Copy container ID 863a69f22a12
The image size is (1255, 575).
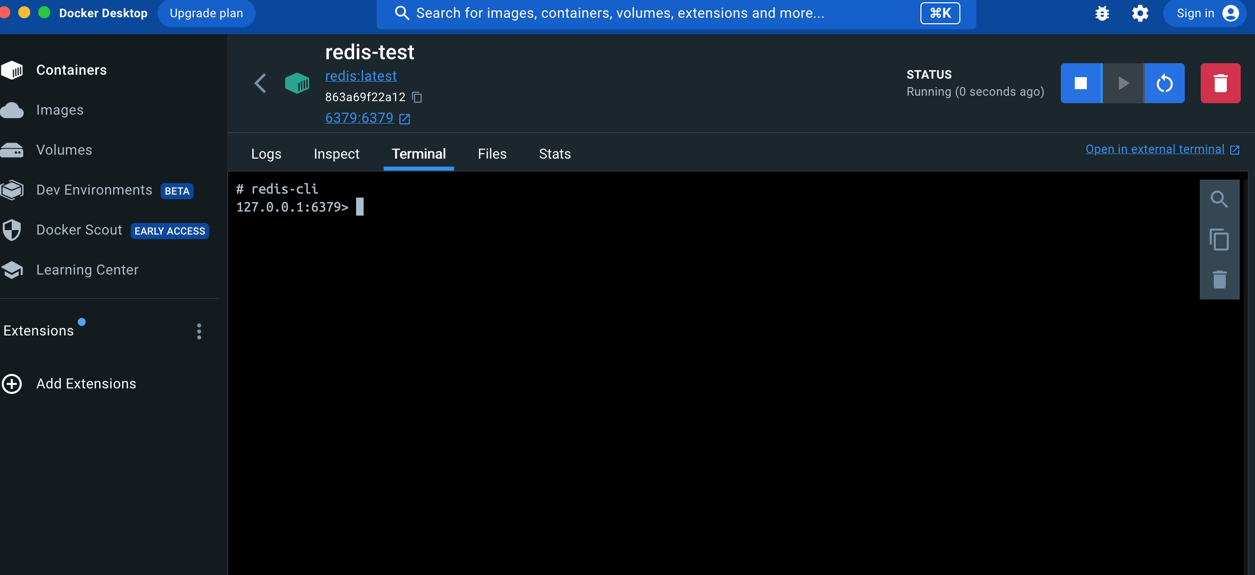tap(417, 97)
